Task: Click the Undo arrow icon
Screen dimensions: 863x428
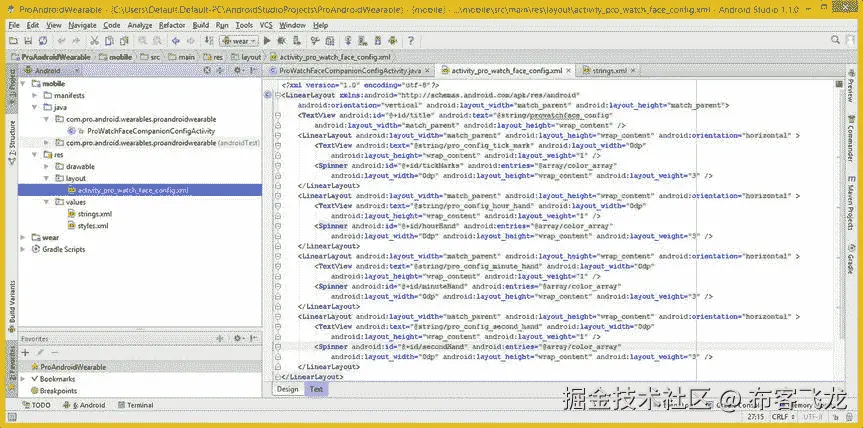Action: point(62,41)
